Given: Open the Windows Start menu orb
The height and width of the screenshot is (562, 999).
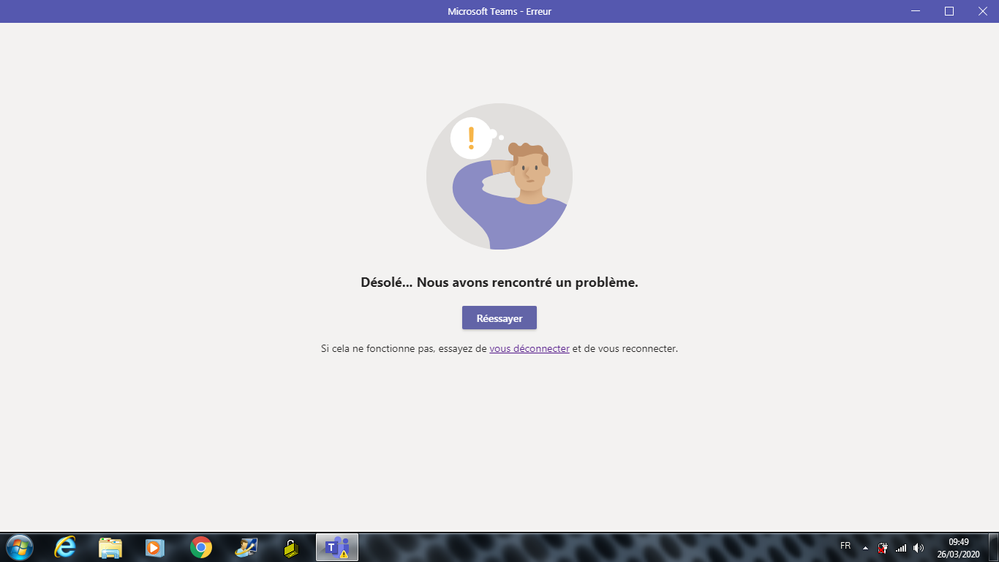Looking at the screenshot, I should 19,547.
